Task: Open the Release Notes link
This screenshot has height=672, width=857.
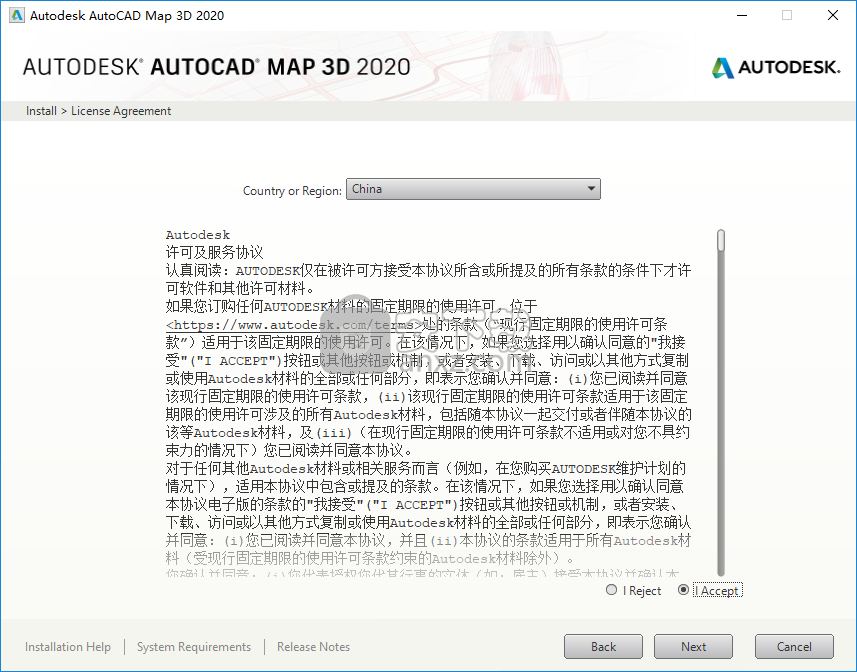Action: coord(313,647)
